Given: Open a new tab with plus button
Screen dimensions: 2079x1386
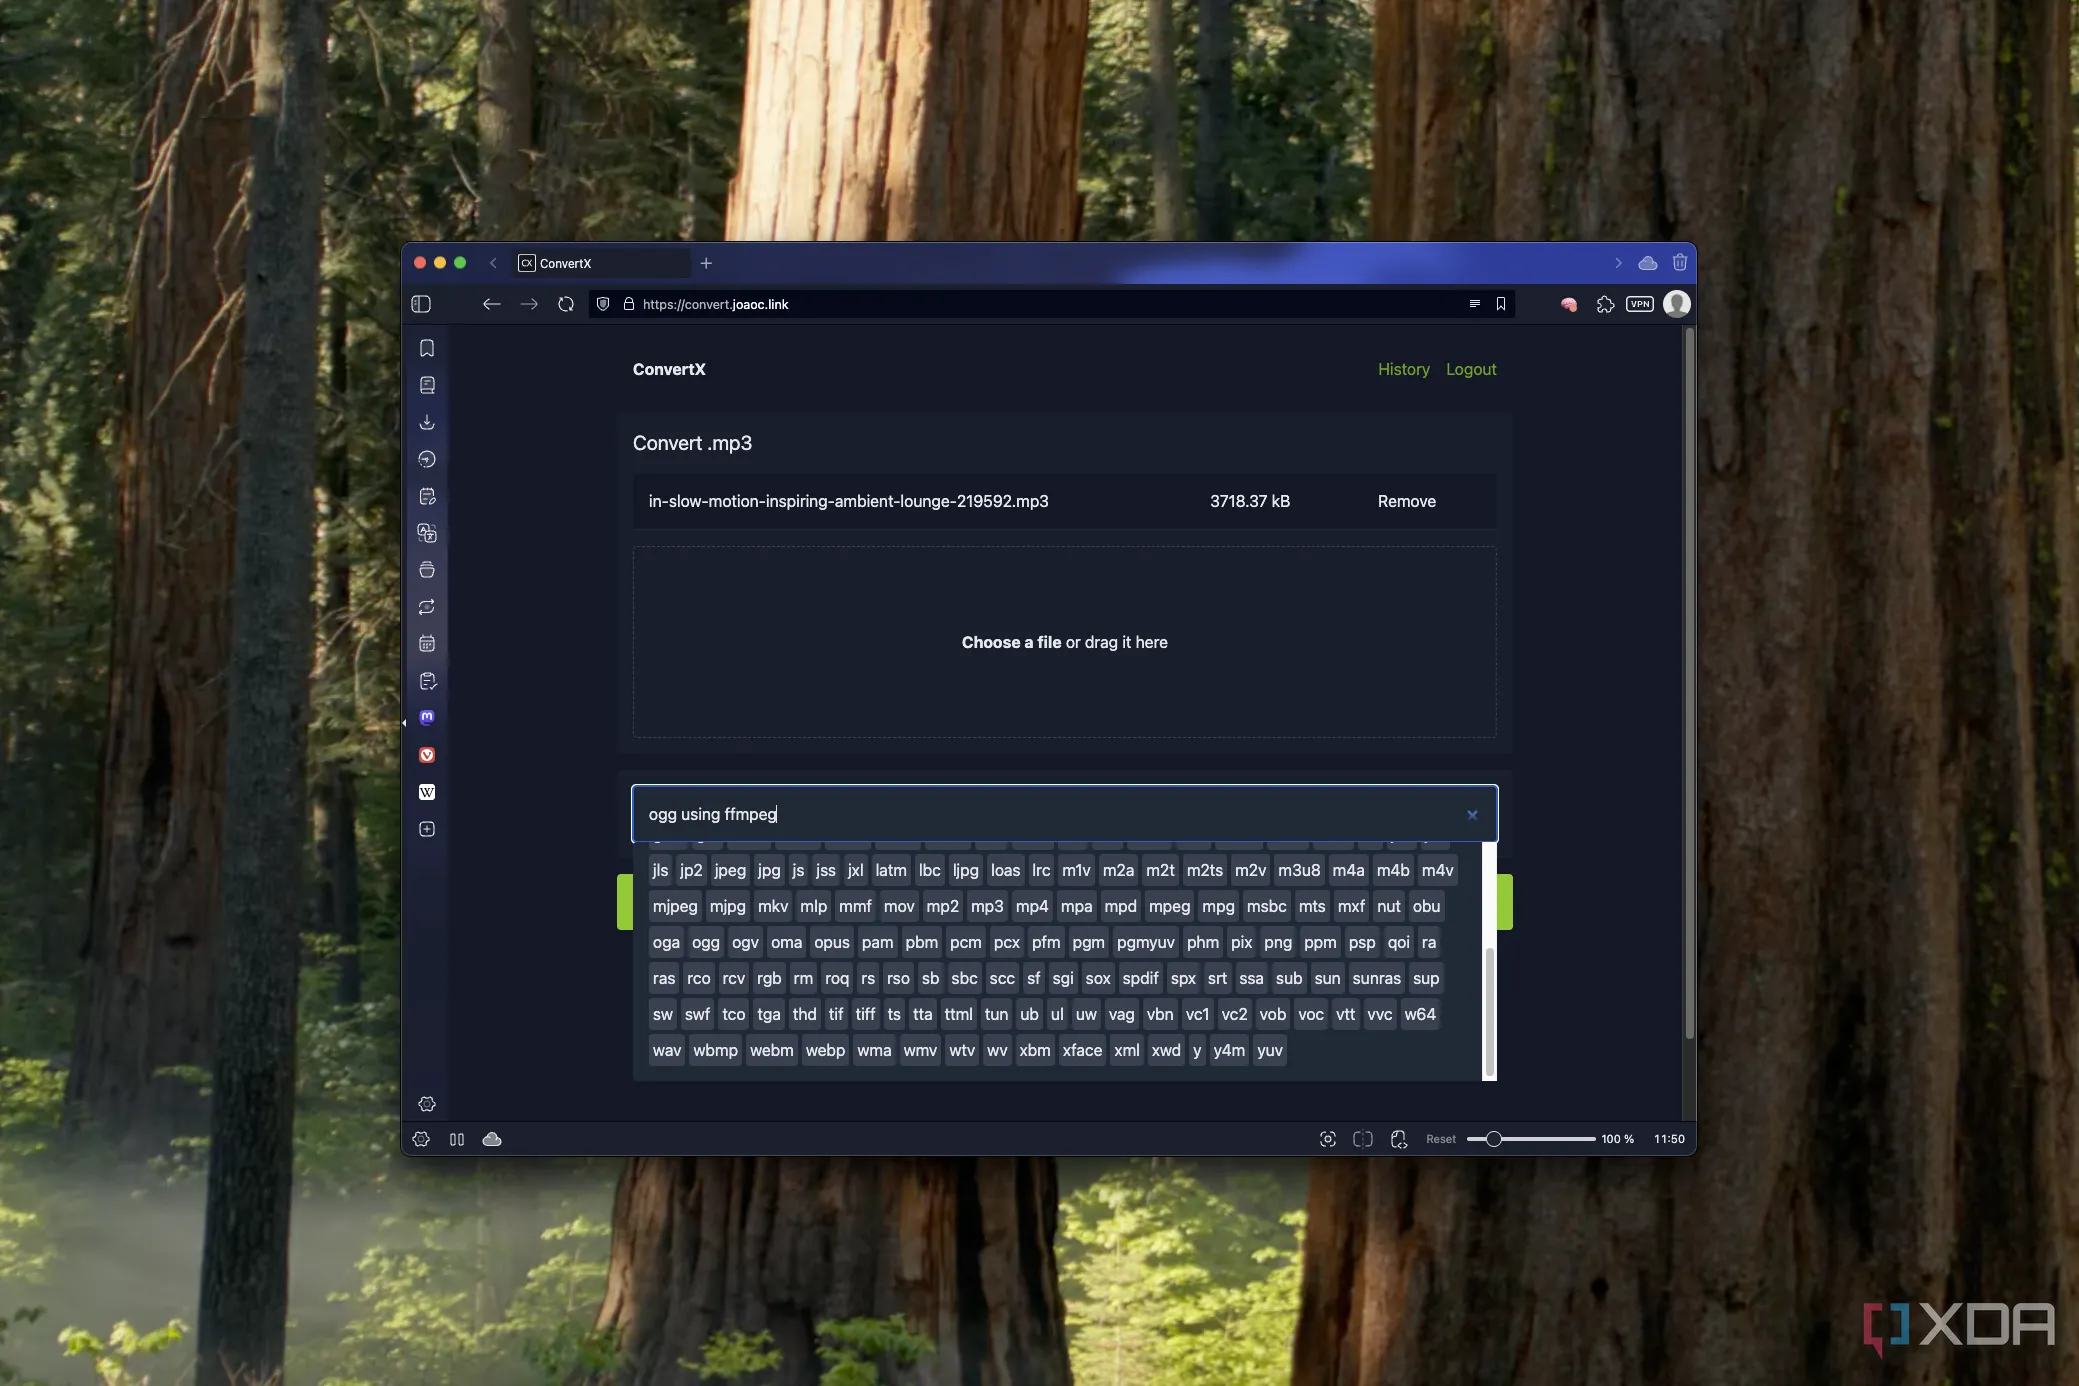Looking at the screenshot, I should coord(706,263).
